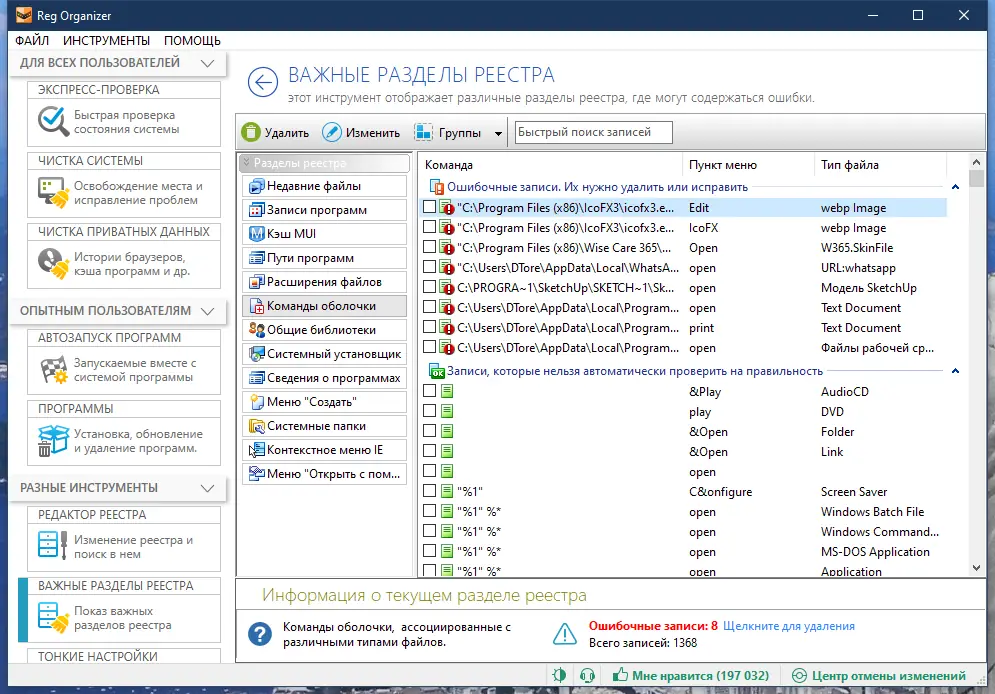Open Истории браузеров privacy icon
The height and width of the screenshot is (694, 995).
pos(53,264)
